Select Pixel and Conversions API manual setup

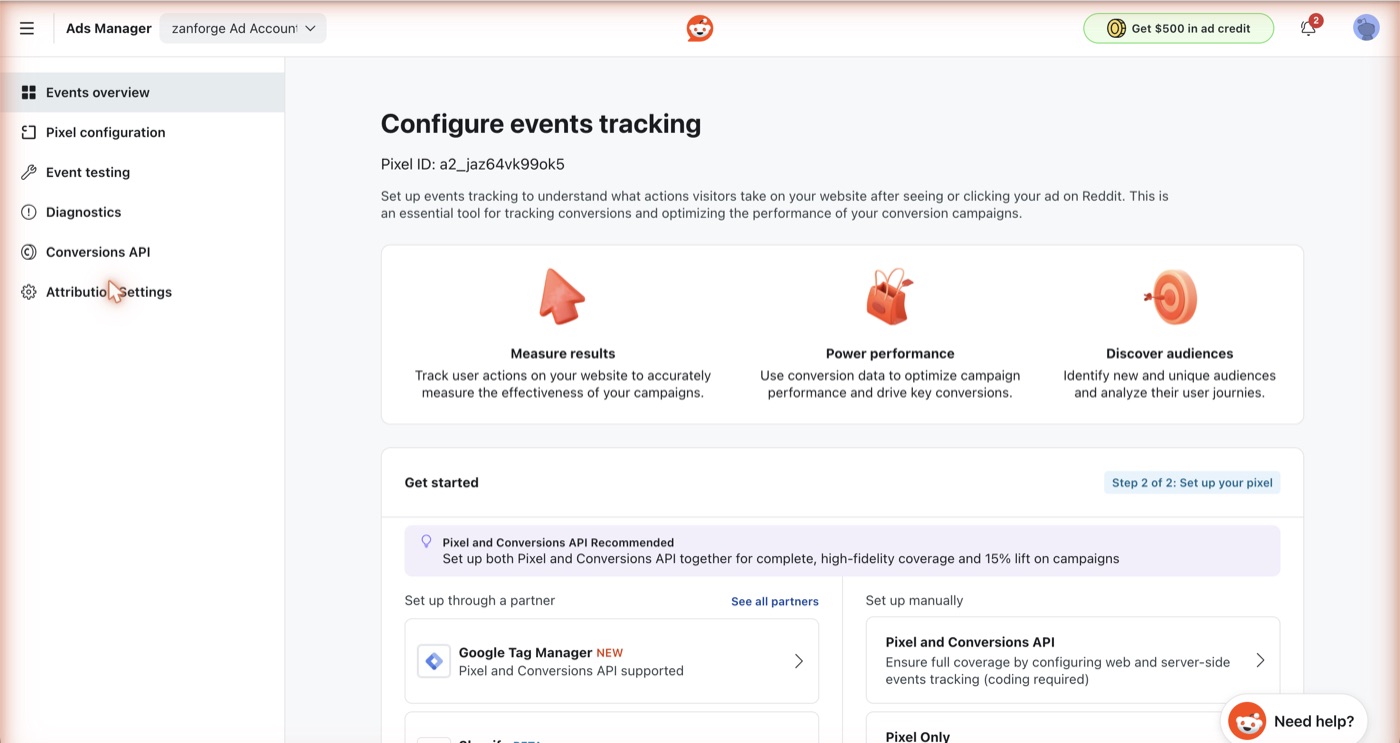click(1072, 660)
